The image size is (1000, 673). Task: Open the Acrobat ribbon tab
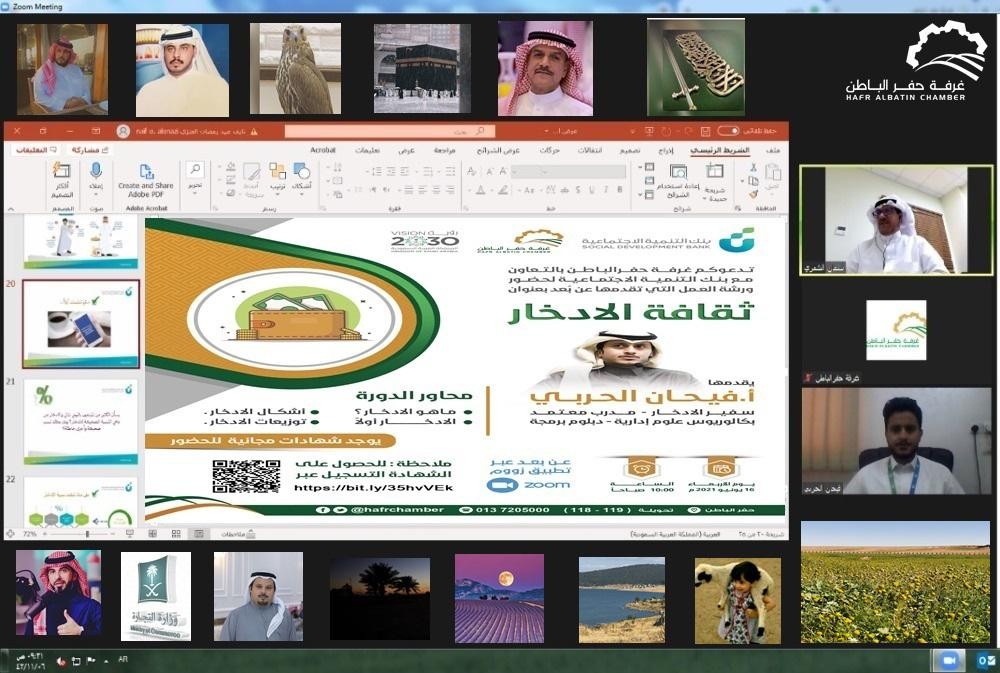click(x=323, y=150)
